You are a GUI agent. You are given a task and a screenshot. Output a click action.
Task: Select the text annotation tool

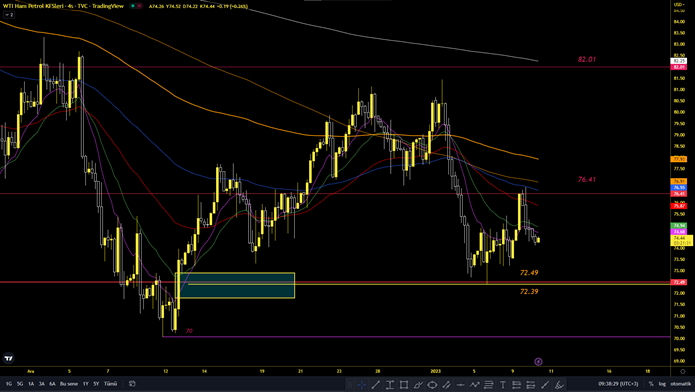tap(503, 384)
